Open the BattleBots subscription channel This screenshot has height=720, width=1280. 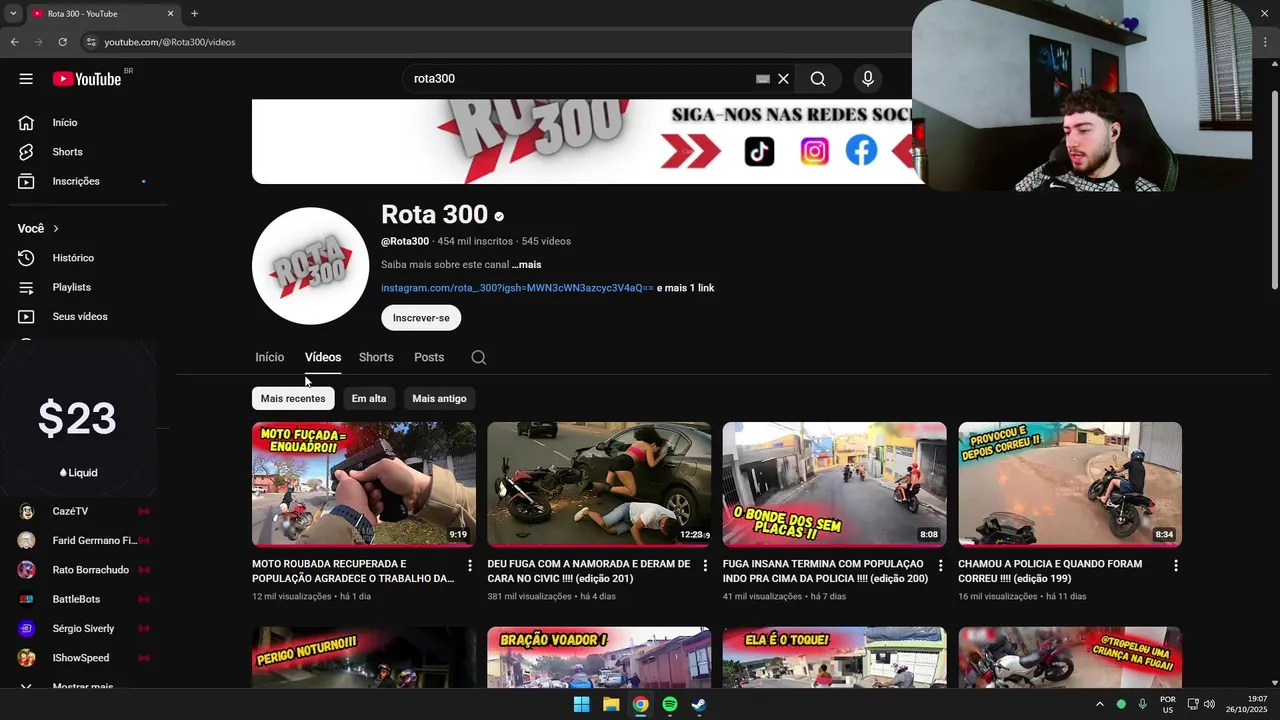(84, 599)
